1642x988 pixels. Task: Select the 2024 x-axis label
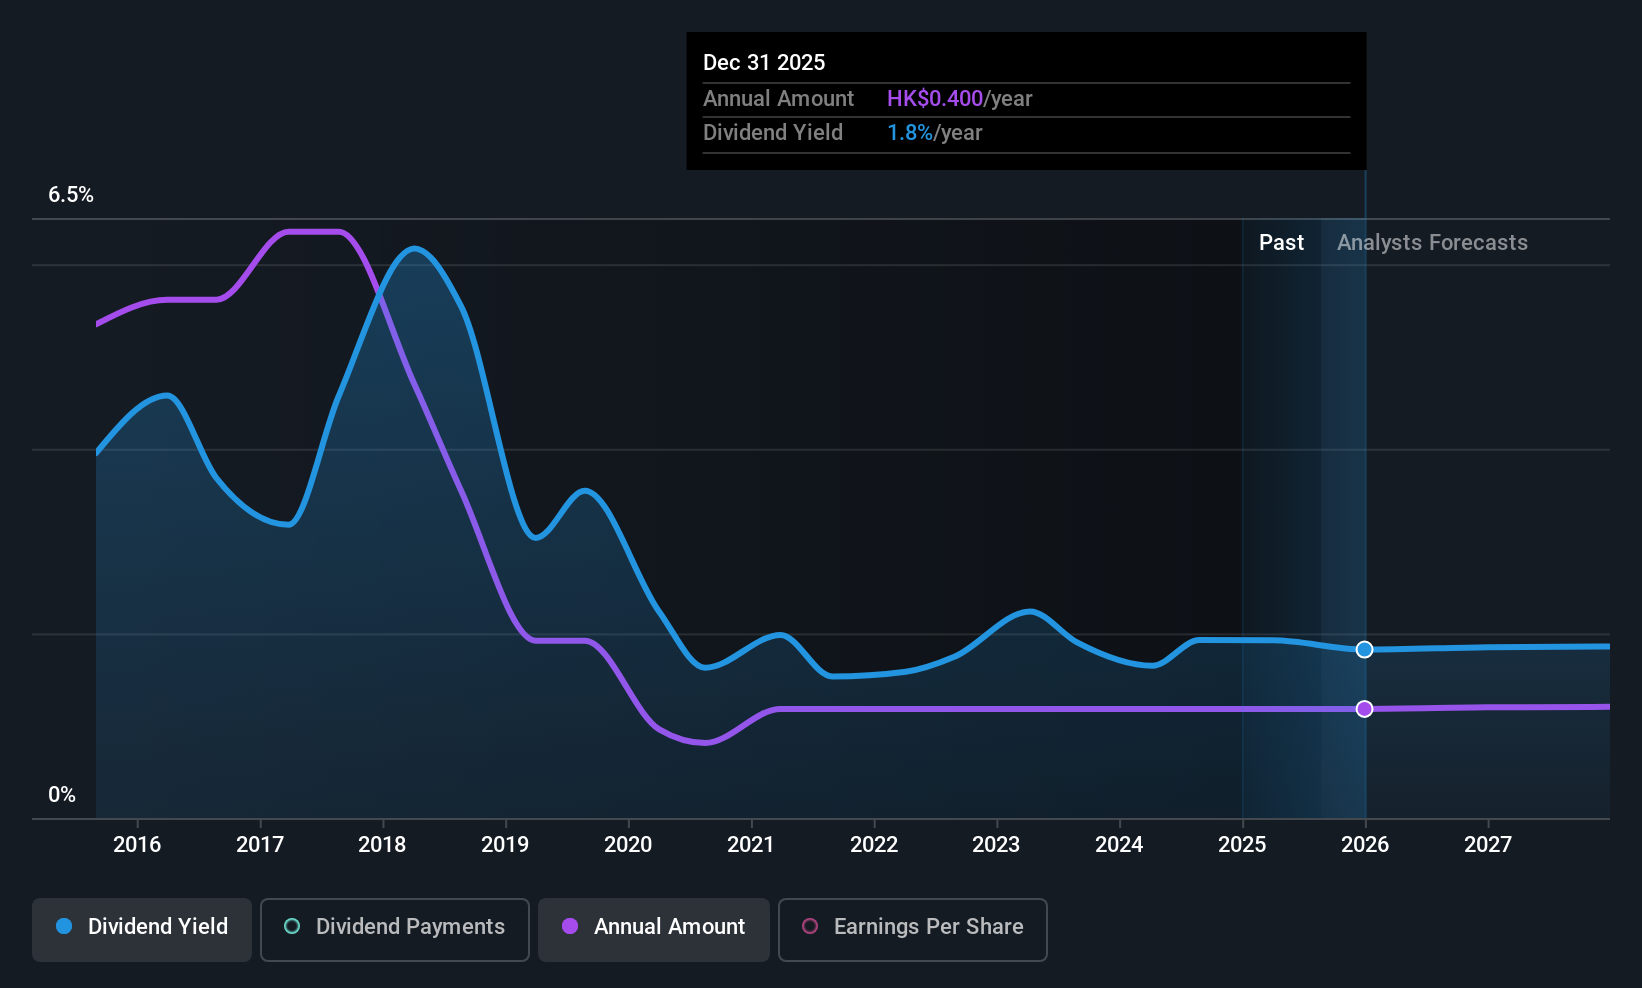point(1119,845)
